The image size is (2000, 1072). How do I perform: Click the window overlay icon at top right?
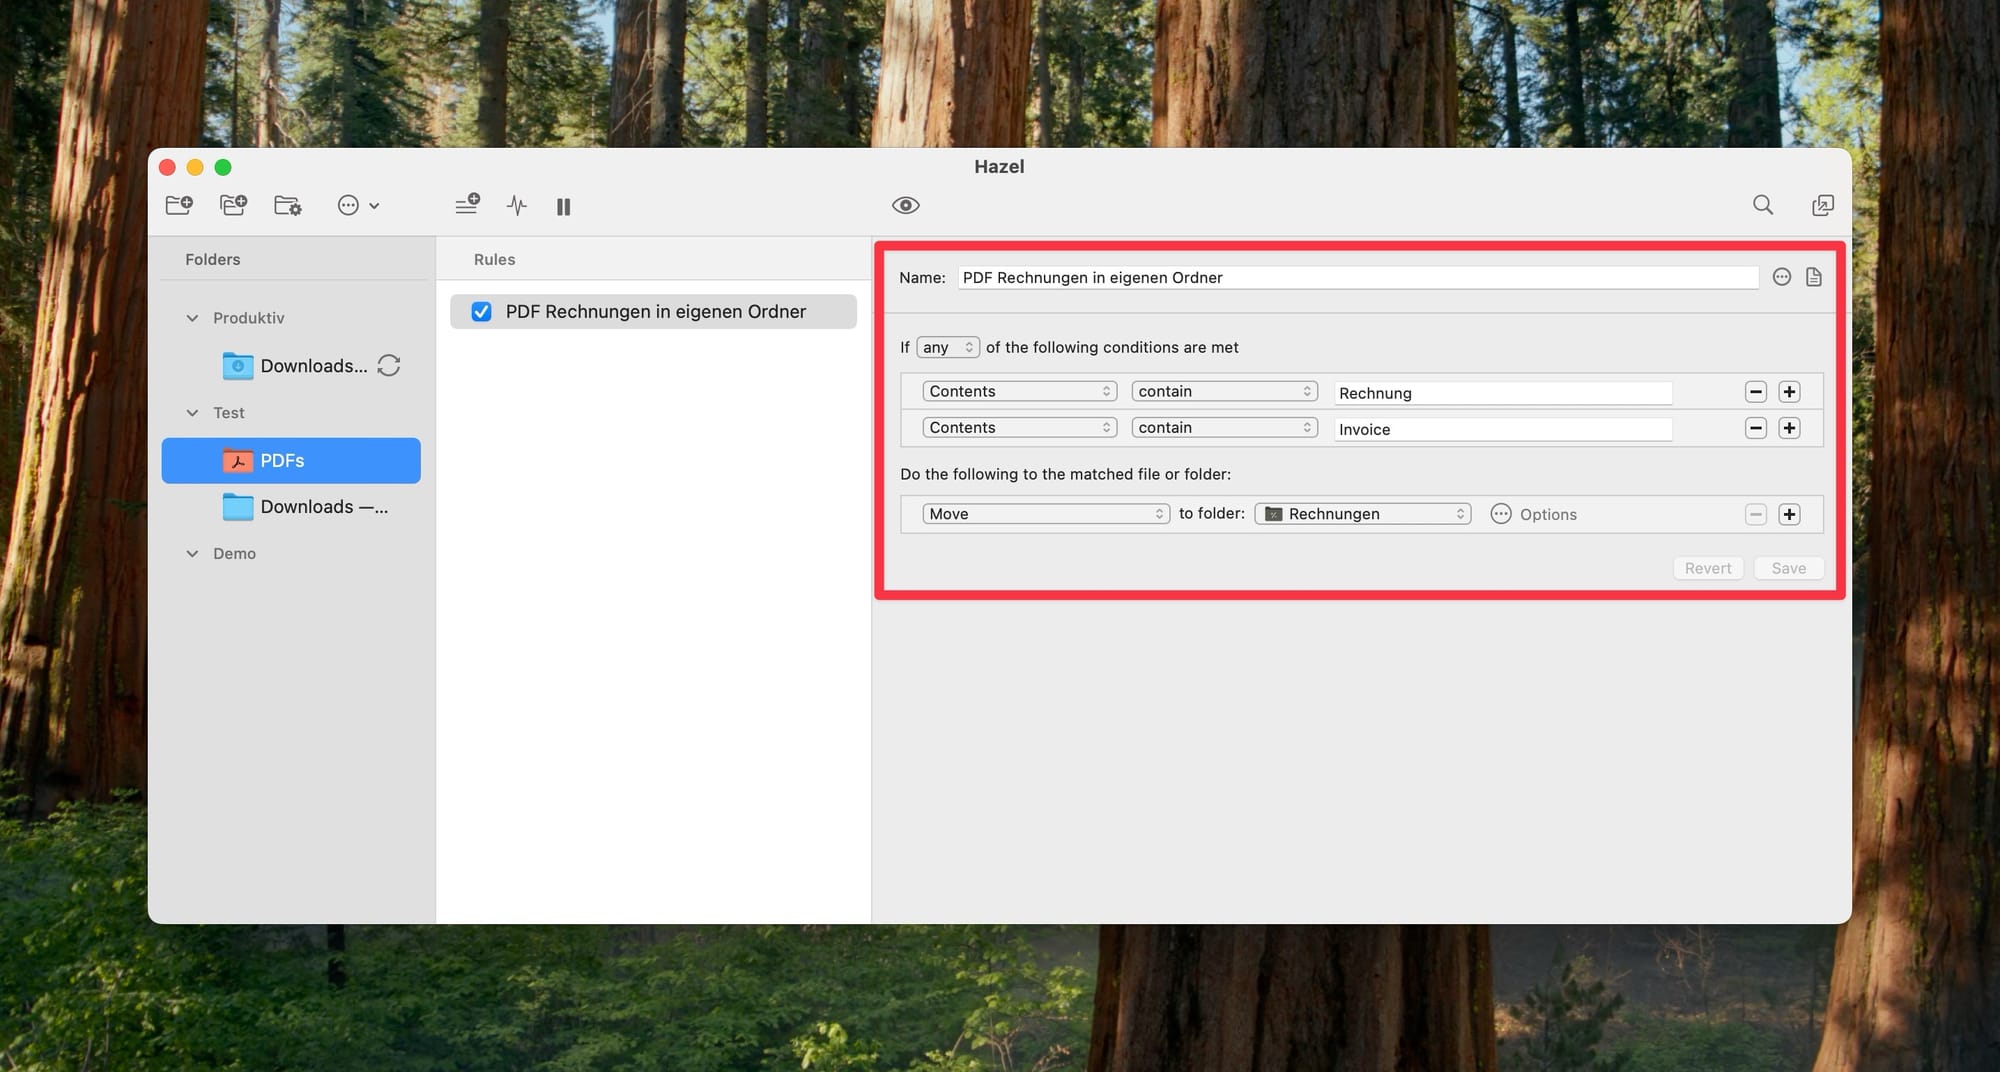[1822, 205]
